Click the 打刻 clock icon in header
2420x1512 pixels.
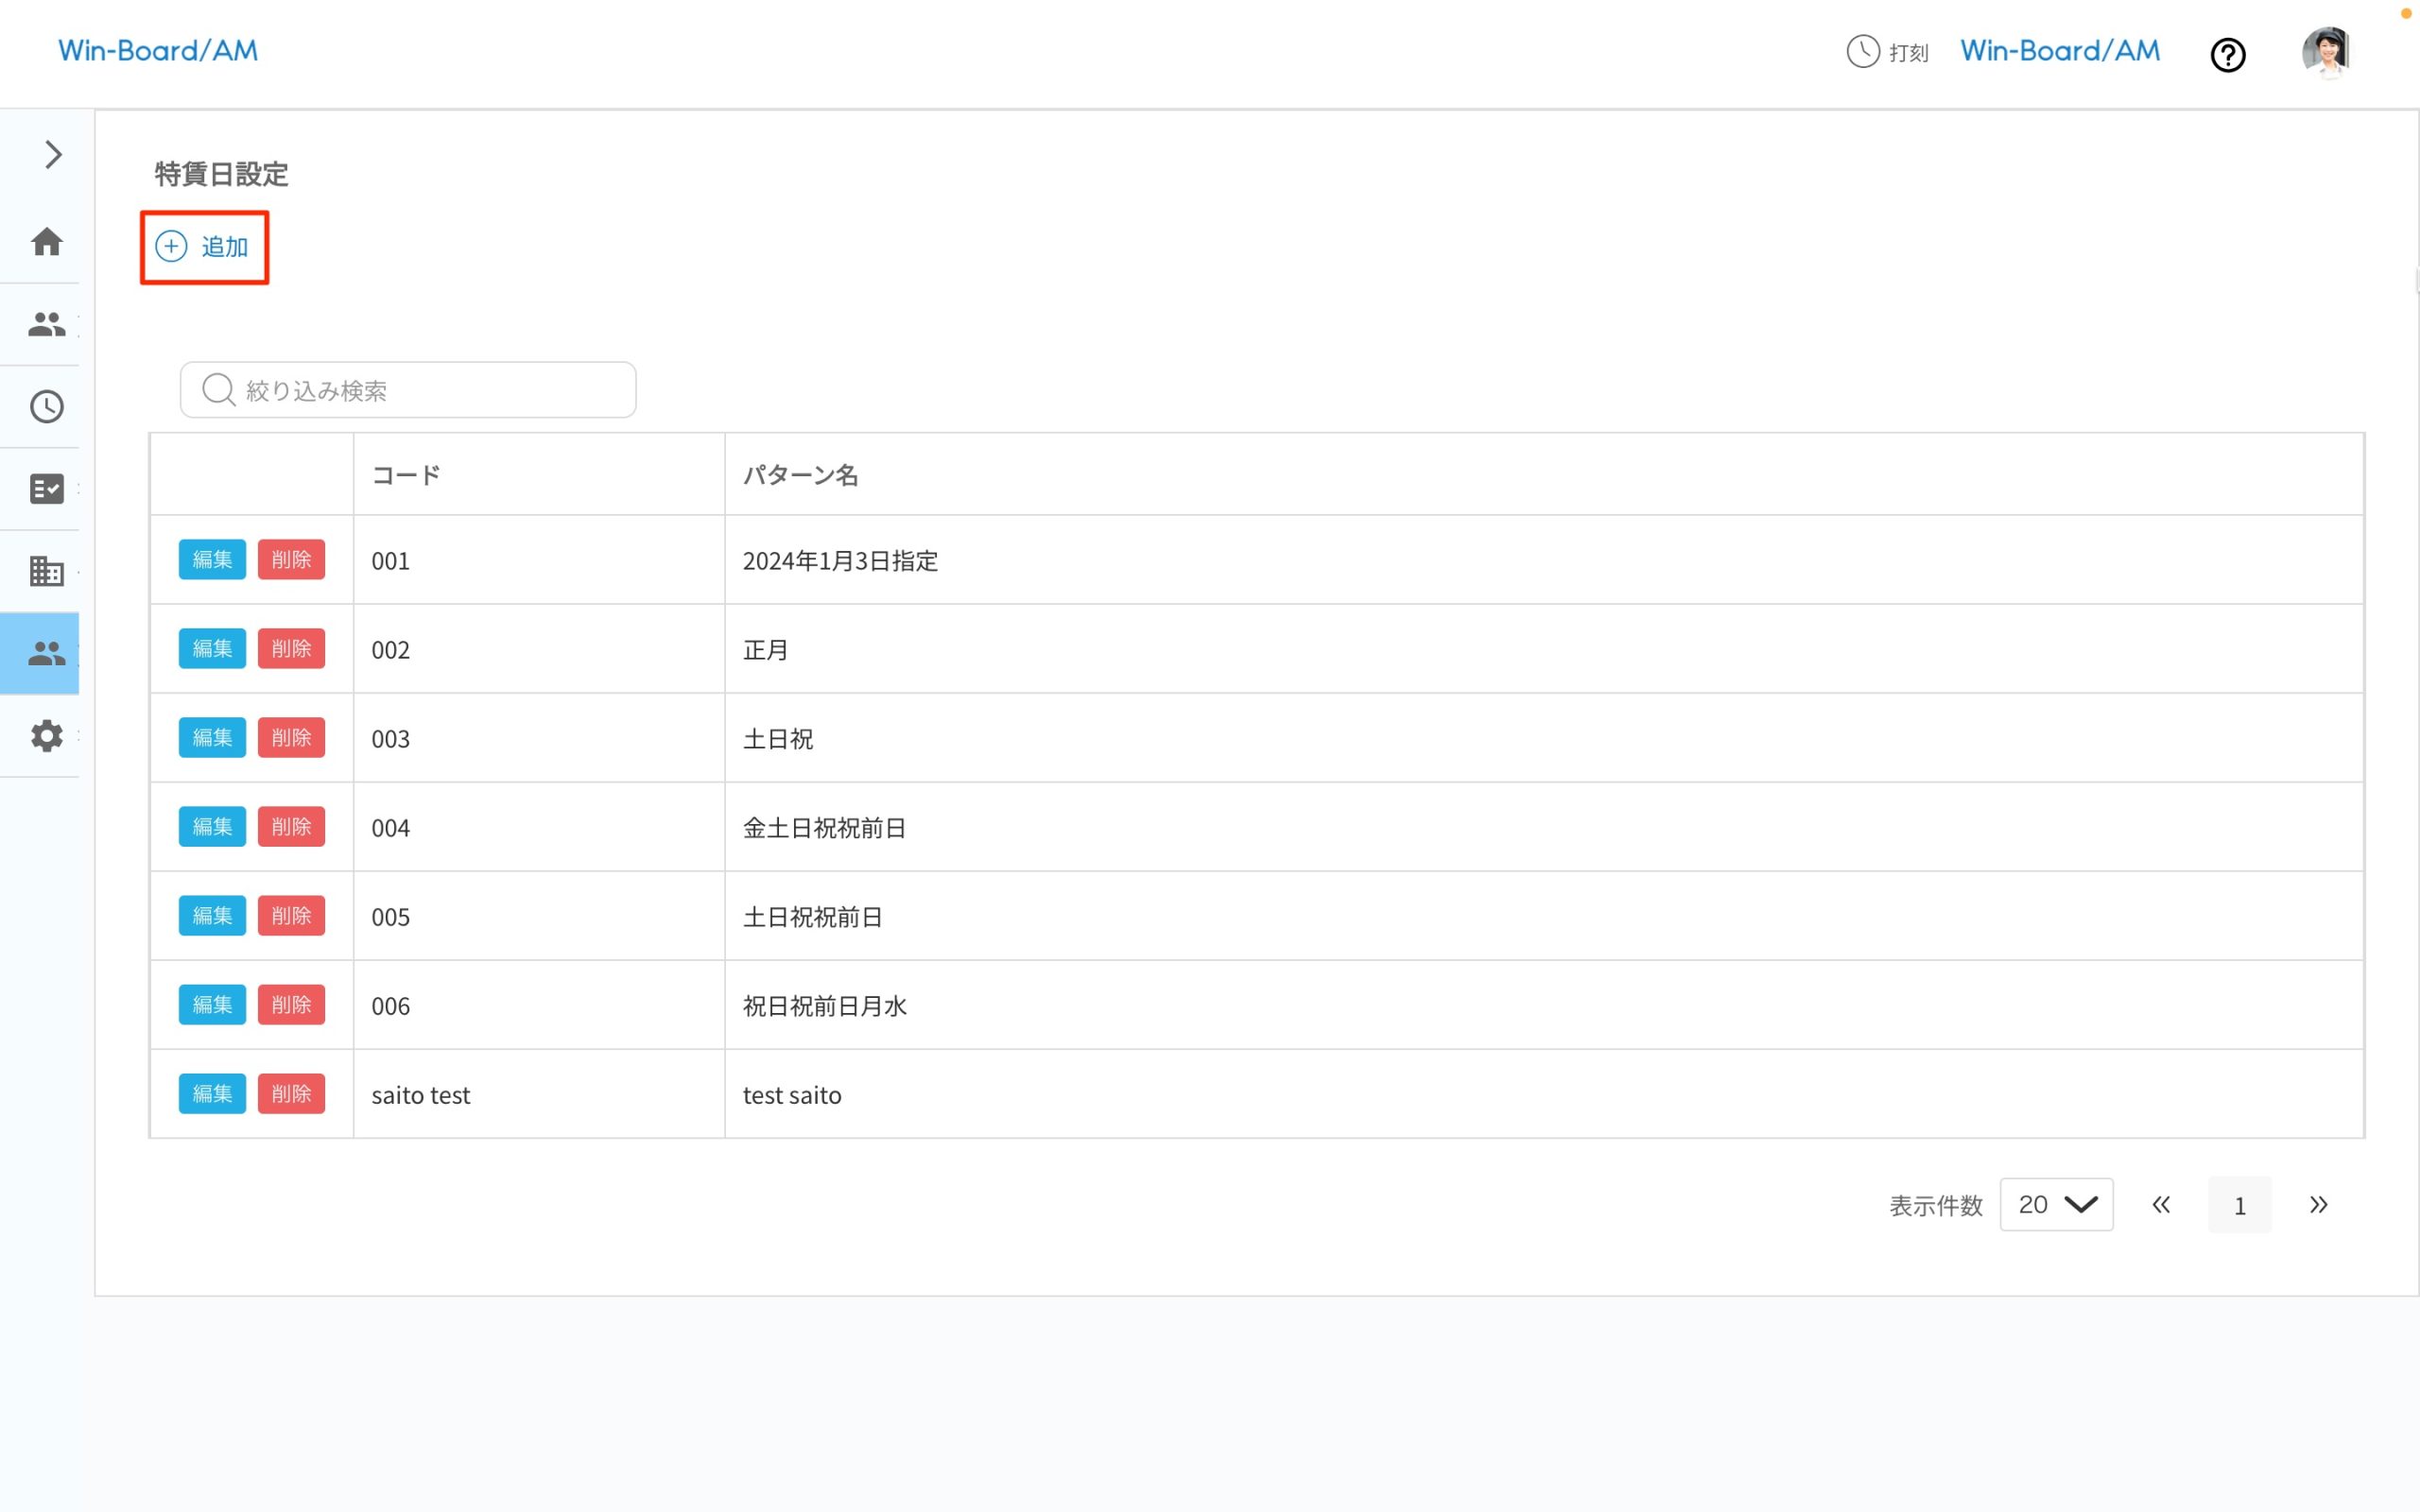(1861, 52)
